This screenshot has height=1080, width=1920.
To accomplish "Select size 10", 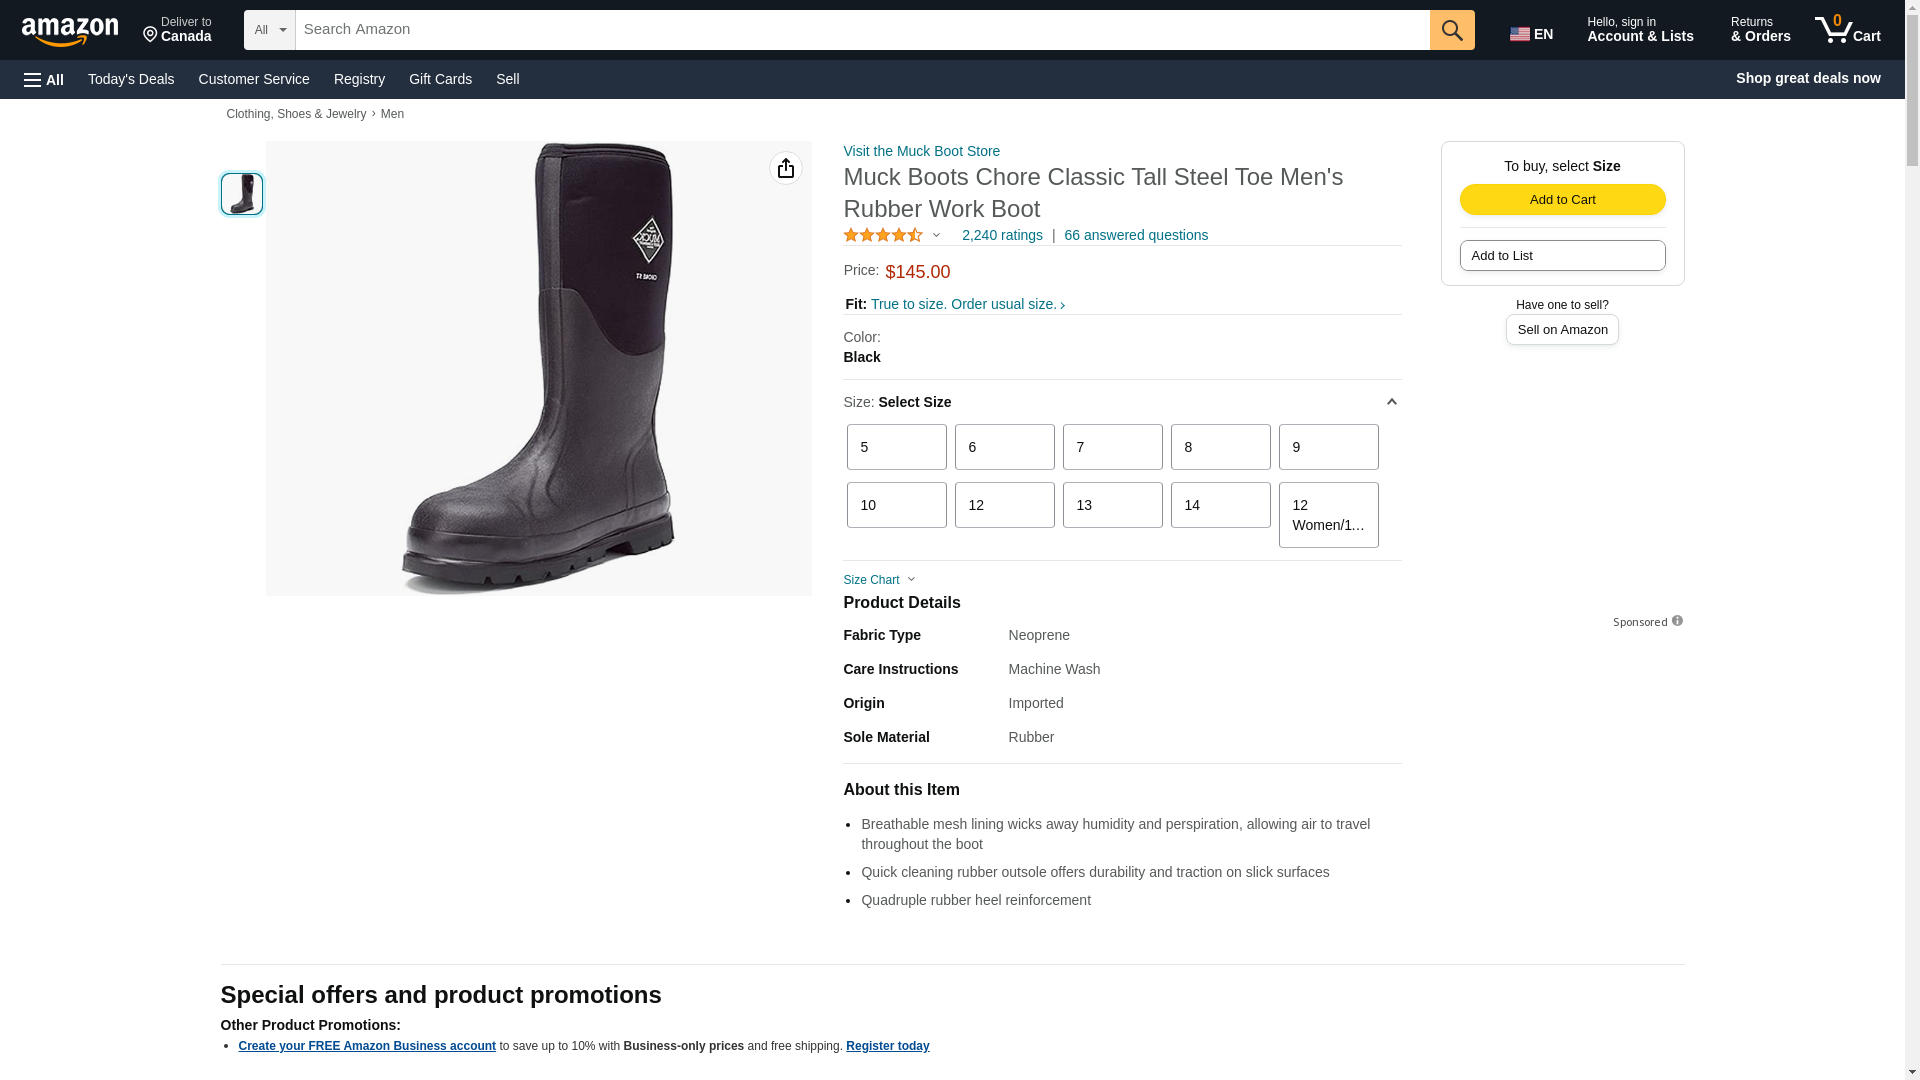I will pos(896,505).
